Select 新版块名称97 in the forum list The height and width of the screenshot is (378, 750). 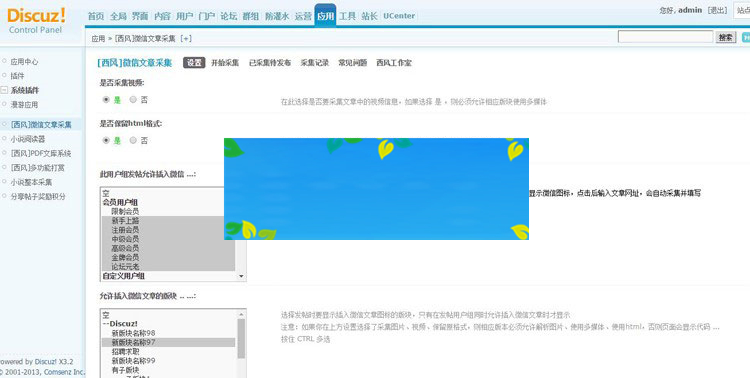pyautogui.click(x=133, y=343)
